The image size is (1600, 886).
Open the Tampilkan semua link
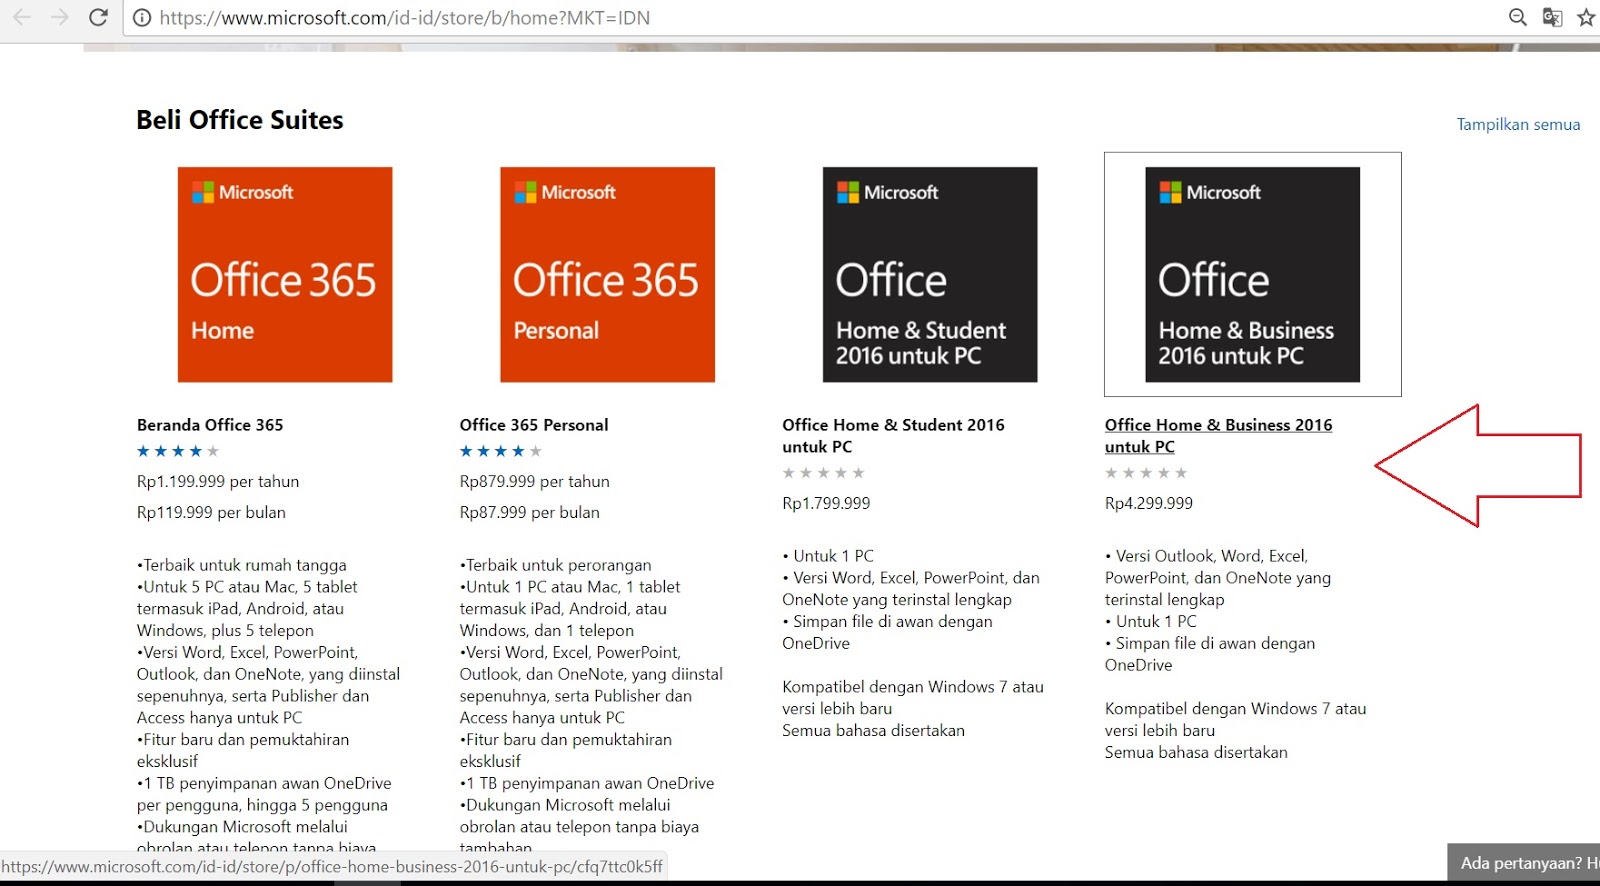click(x=1518, y=125)
